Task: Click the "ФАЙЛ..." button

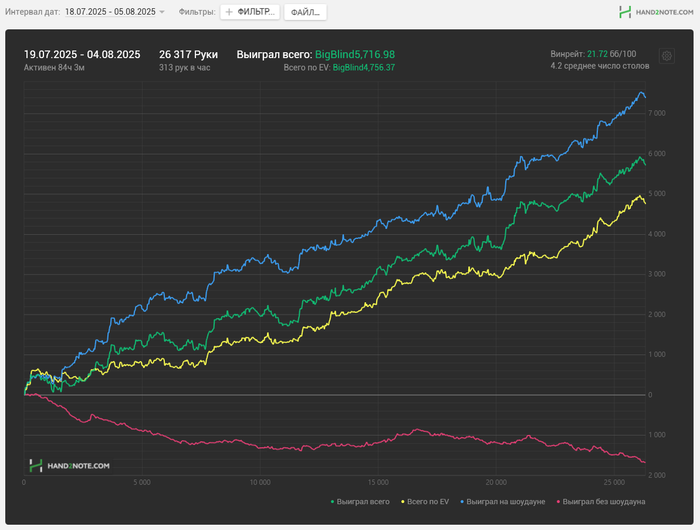Action: [x=305, y=12]
